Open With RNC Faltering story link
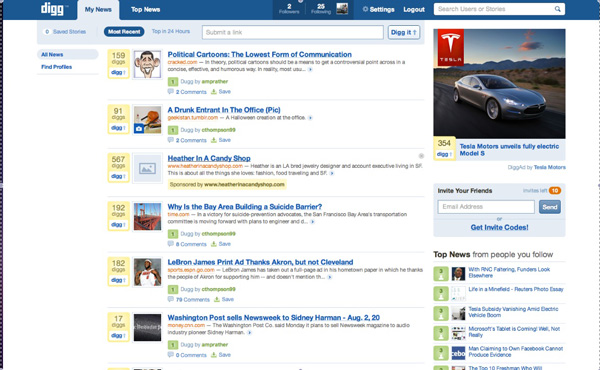The height and width of the screenshot is (370, 600). click(509, 272)
